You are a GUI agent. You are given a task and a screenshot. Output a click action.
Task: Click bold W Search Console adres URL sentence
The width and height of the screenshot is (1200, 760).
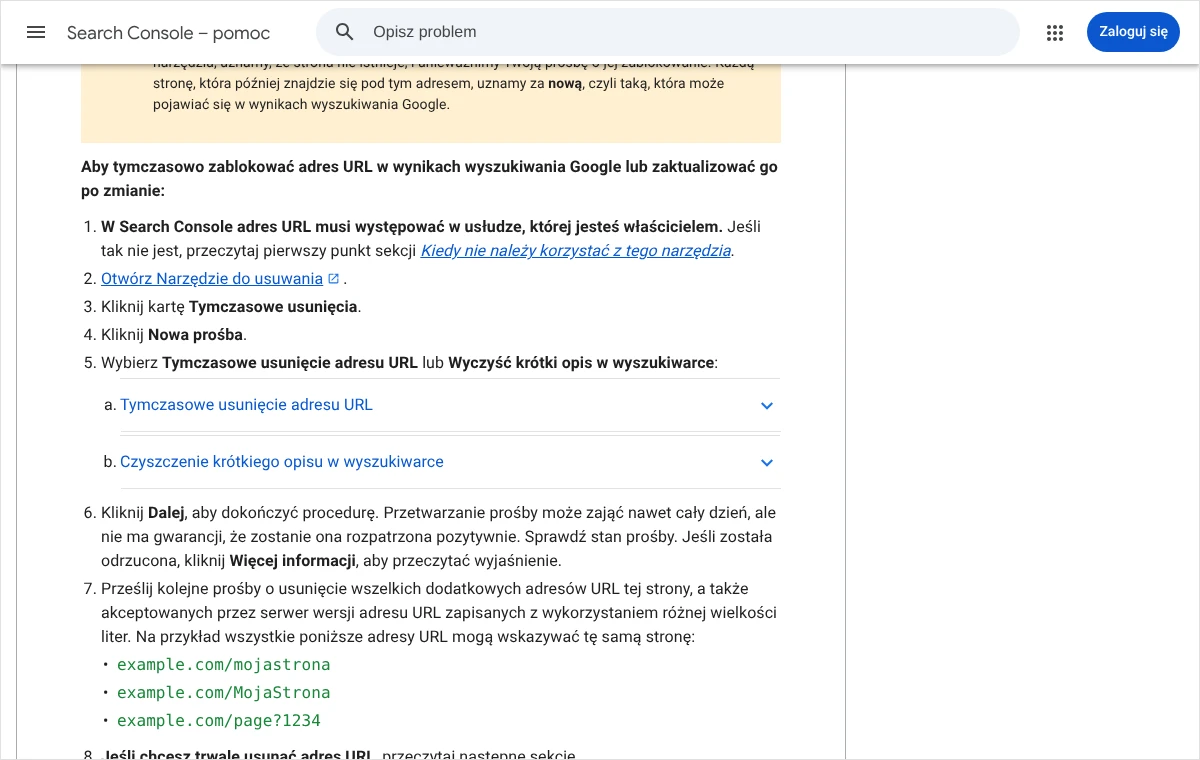pos(411,227)
